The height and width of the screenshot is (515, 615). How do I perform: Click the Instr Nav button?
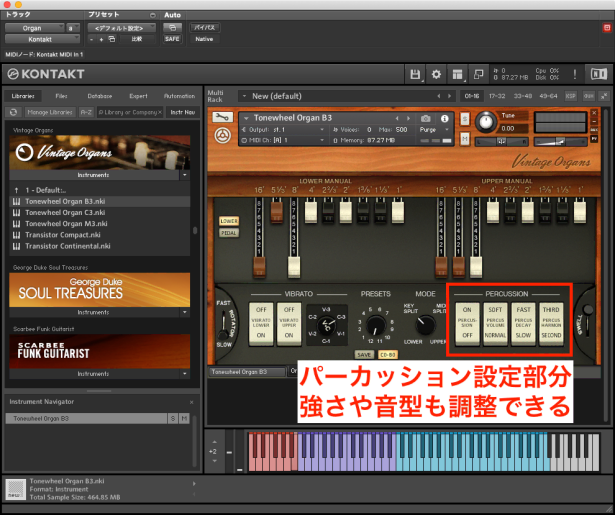coord(182,112)
